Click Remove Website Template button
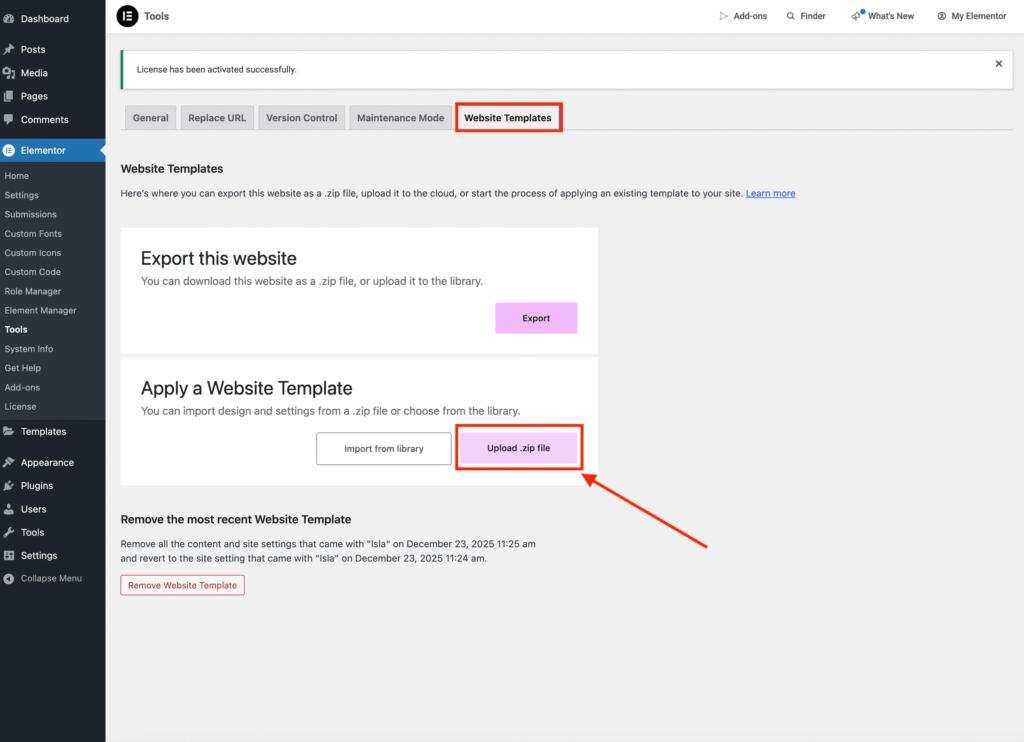The image size is (1024, 742). tap(182, 585)
